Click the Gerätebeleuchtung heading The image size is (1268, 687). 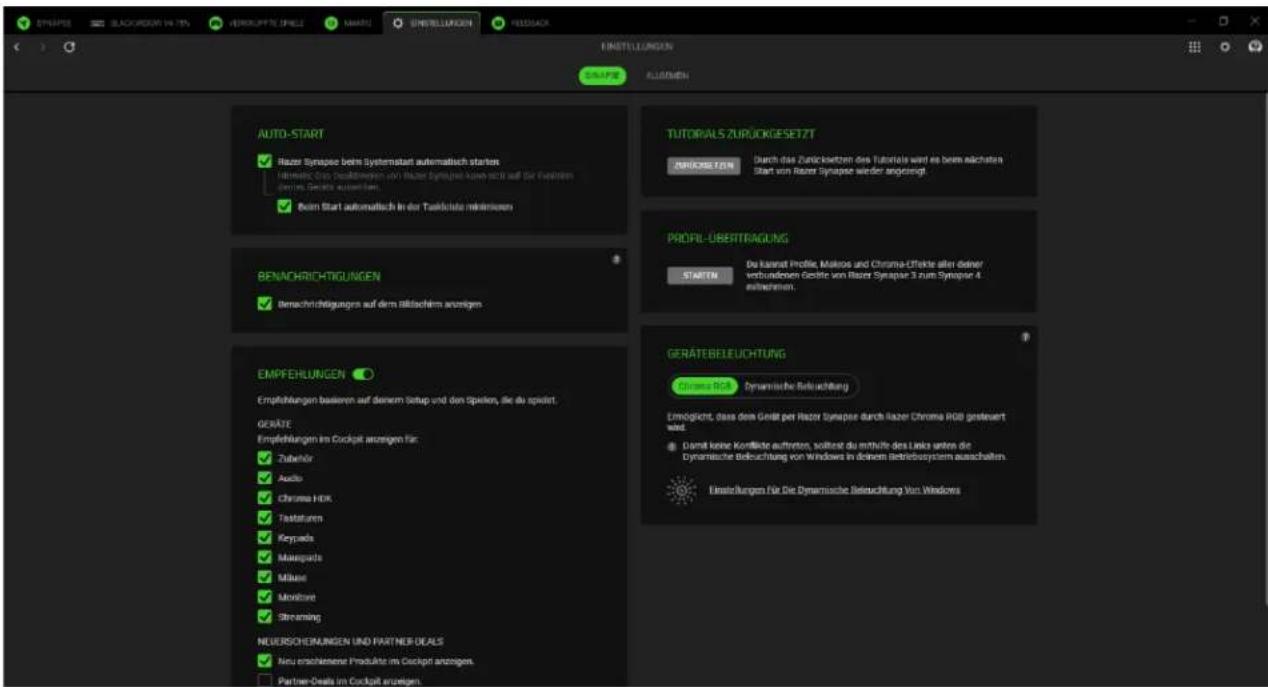pos(726,353)
